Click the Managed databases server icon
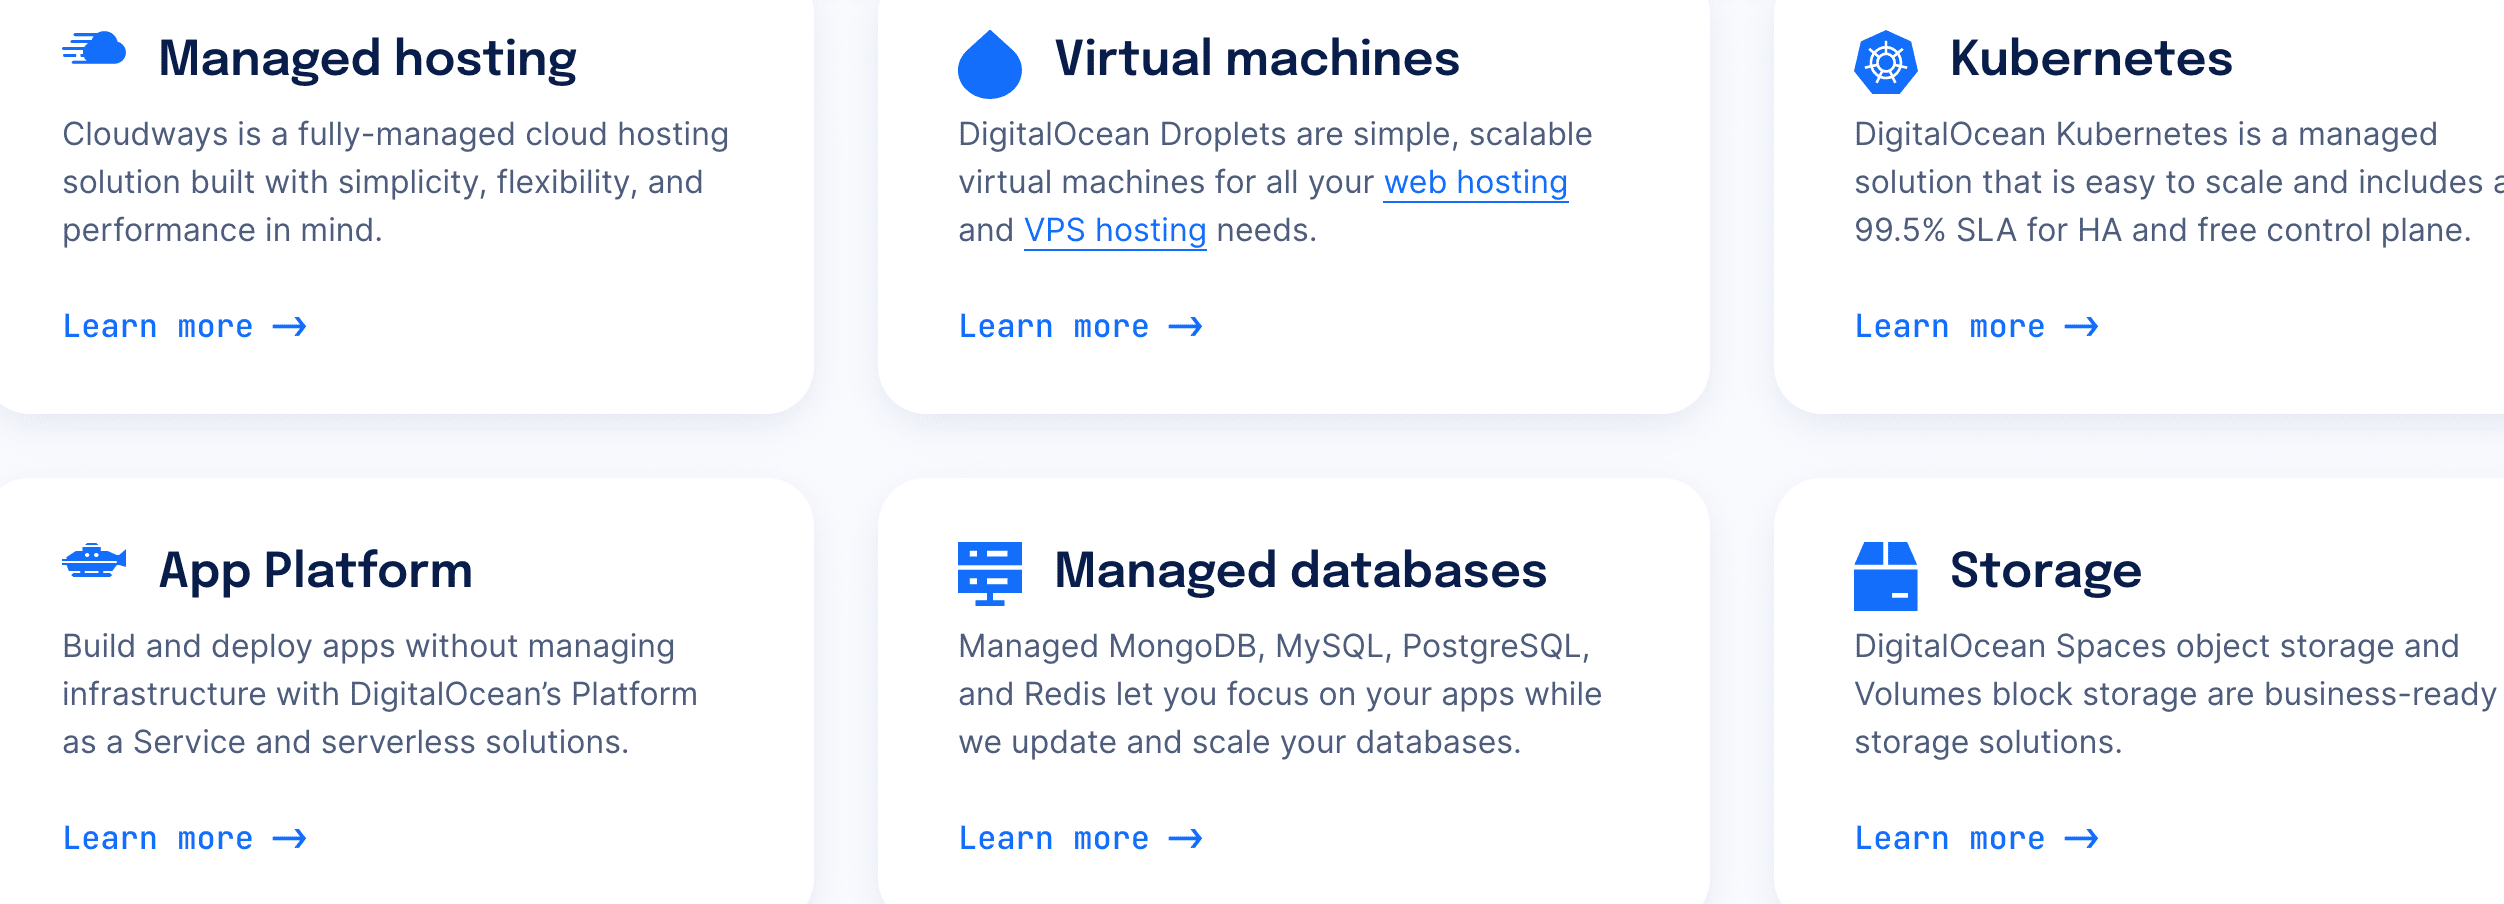Image resolution: width=2504 pixels, height=904 pixels. click(990, 574)
